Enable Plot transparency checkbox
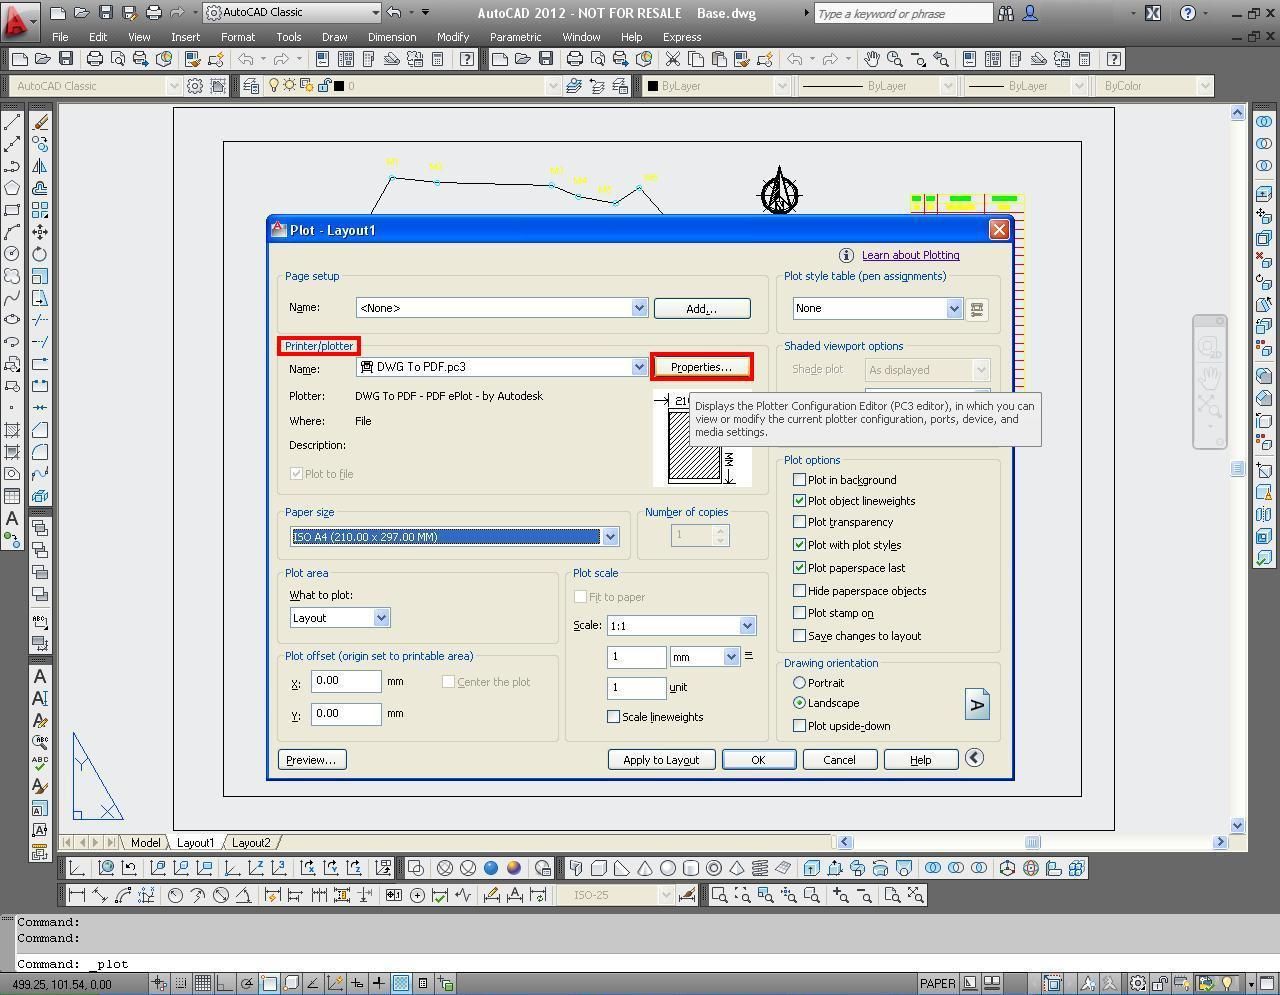The width and height of the screenshot is (1280, 995). (x=799, y=522)
